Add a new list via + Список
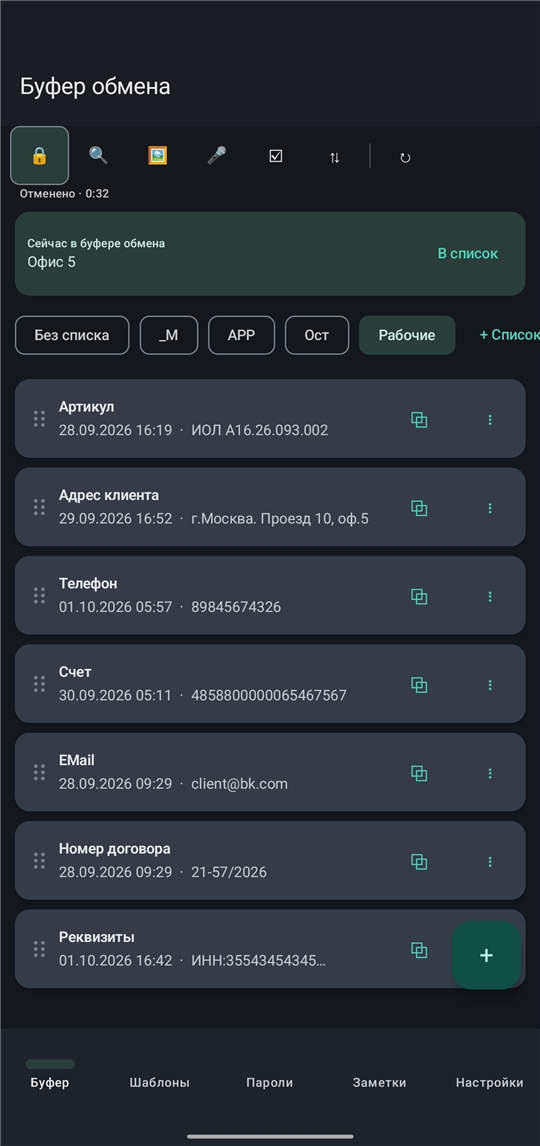Screen dimensions: 540x1146 click(509, 335)
